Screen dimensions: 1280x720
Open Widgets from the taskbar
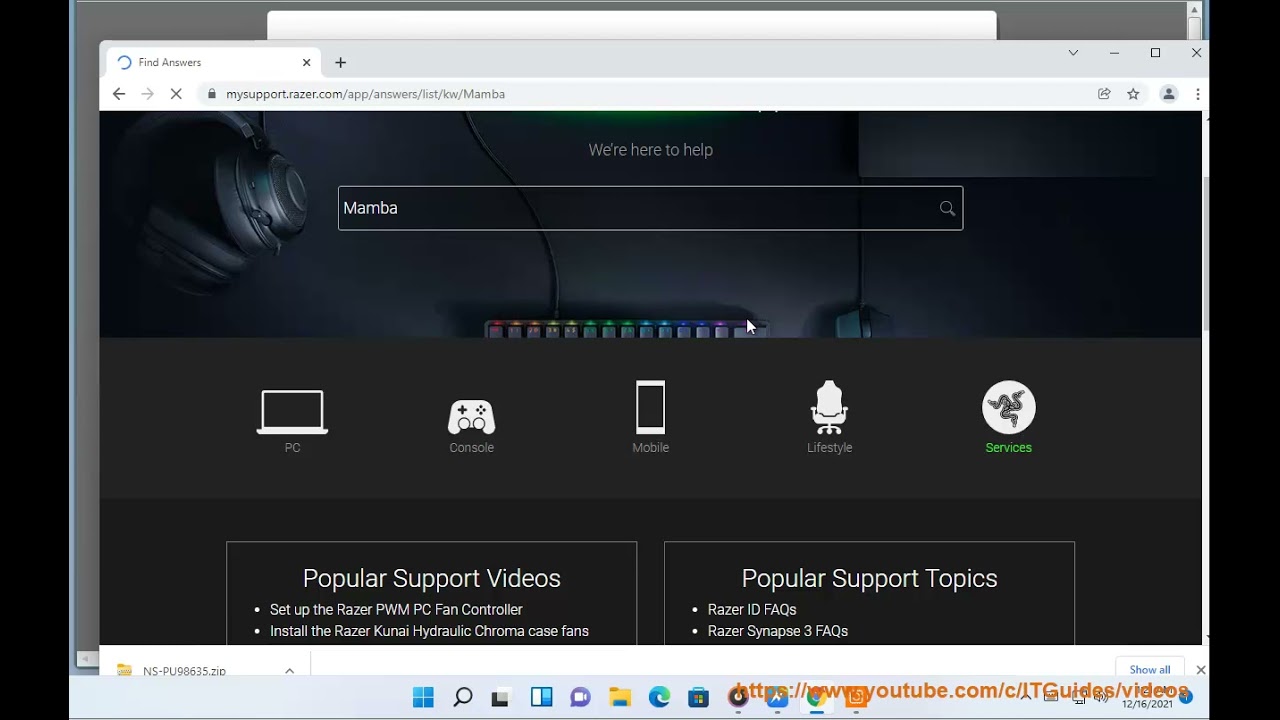pyautogui.click(x=541, y=697)
